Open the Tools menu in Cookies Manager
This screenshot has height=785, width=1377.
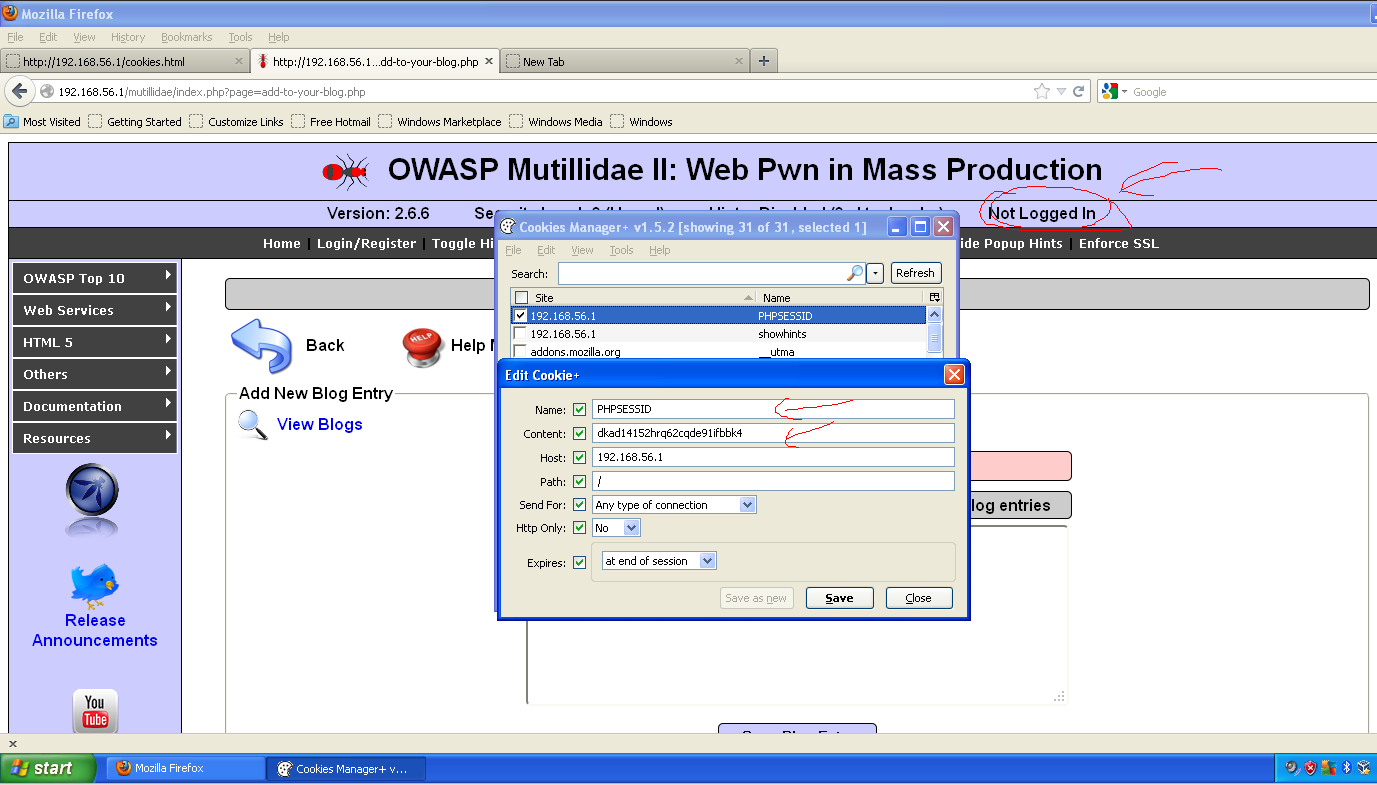pos(621,250)
